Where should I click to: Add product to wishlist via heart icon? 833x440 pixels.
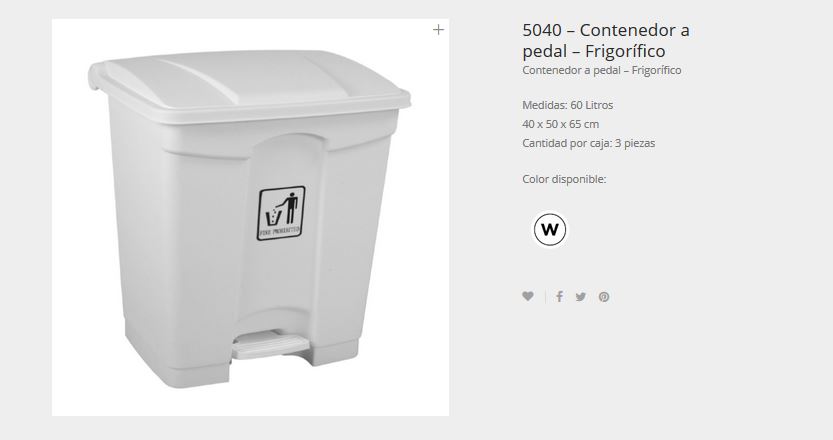pos(528,297)
